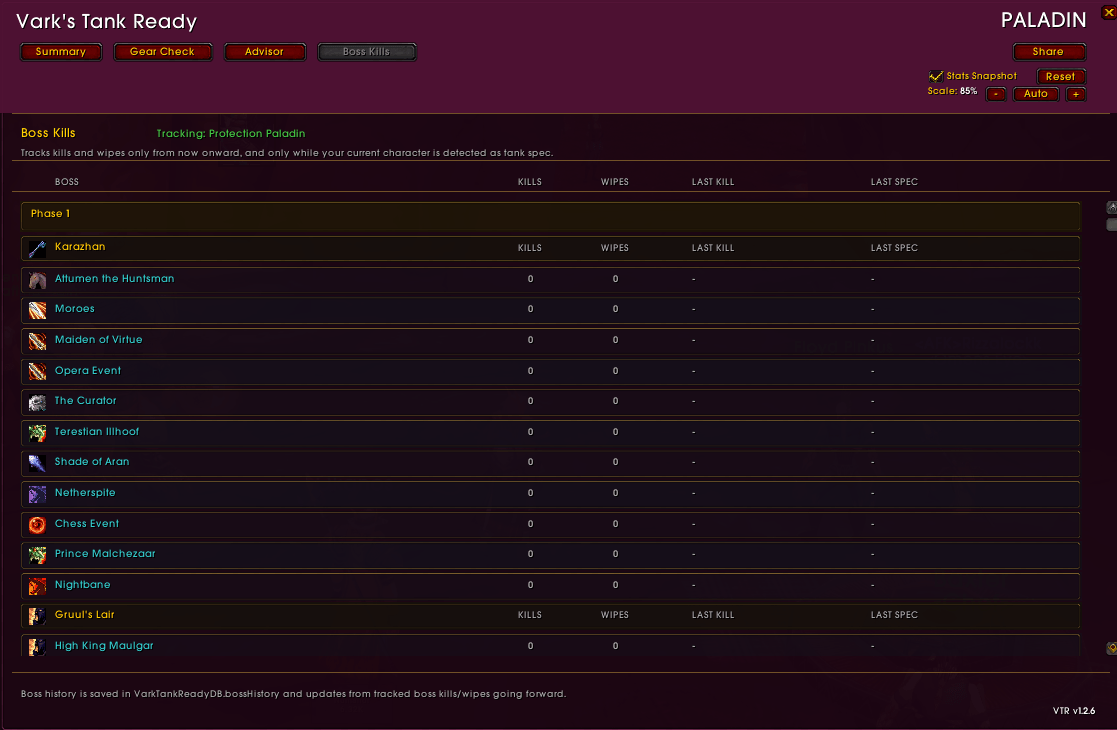
Task: Click the scrollbar down arrow
Action: [1111, 648]
